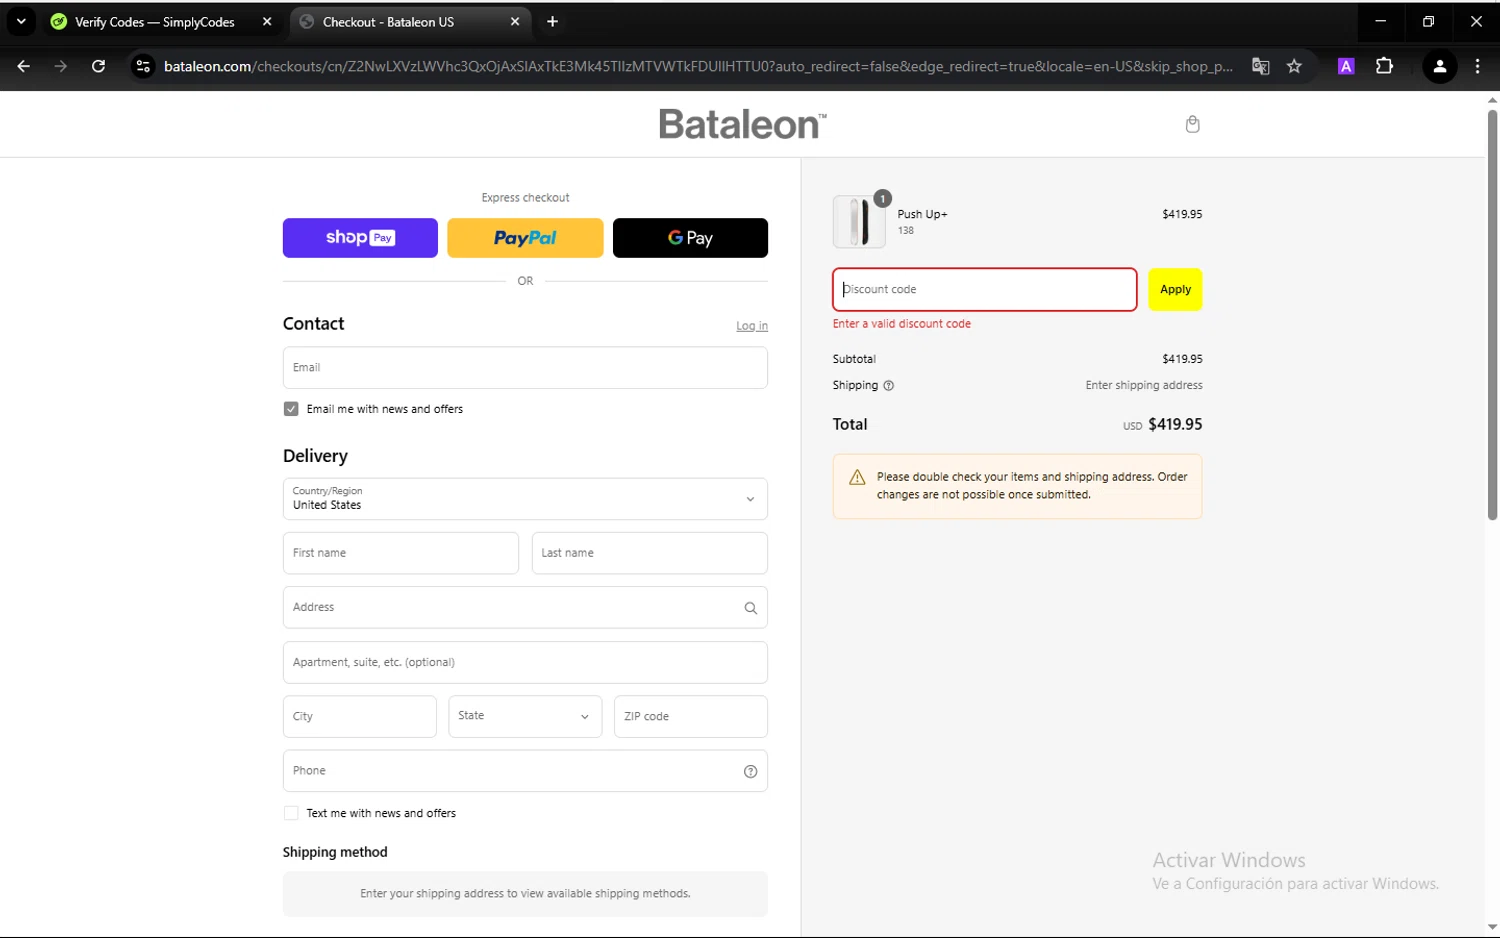Switch to Verify Codes — SimplyCodes tab
Image resolution: width=1500 pixels, height=938 pixels.
pyautogui.click(x=154, y=22)
